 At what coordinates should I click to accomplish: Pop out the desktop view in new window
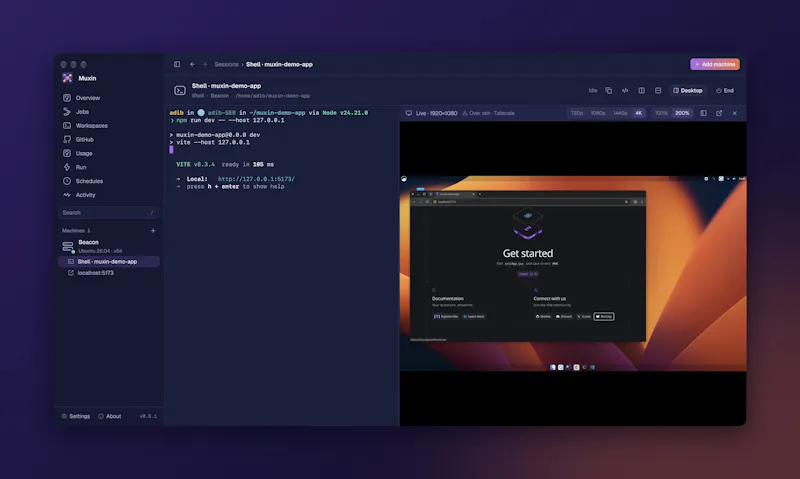click(719, 113)
